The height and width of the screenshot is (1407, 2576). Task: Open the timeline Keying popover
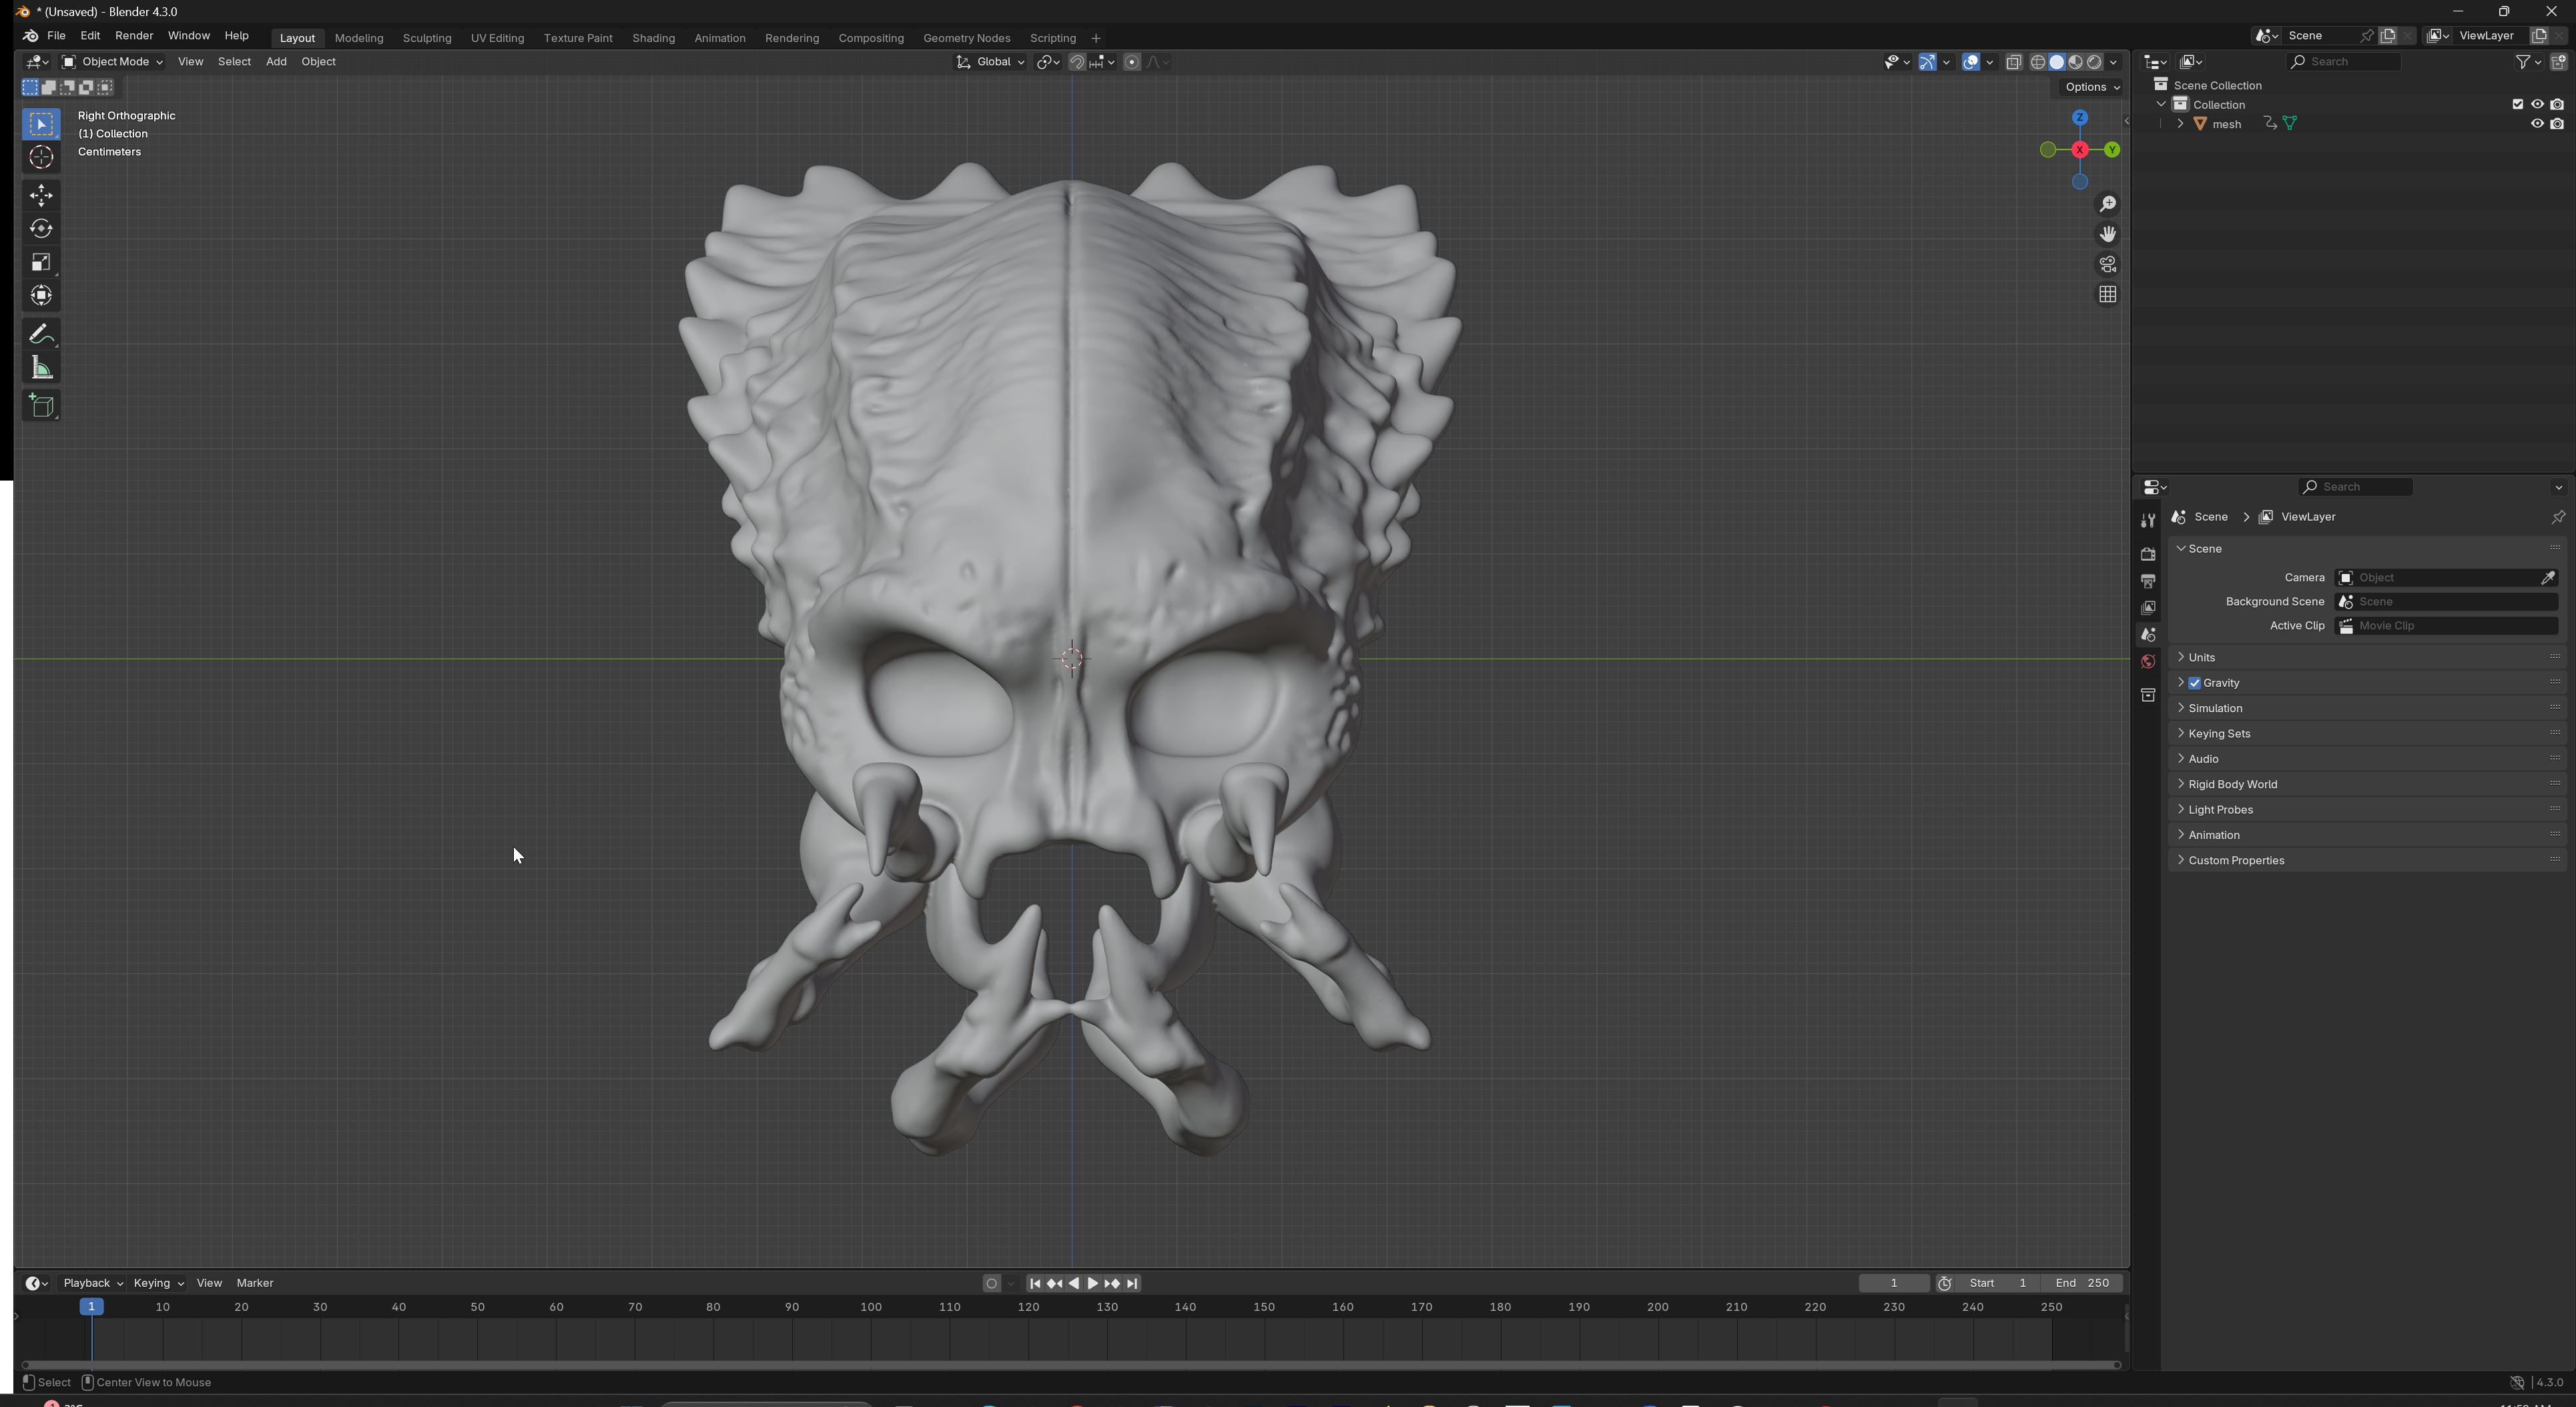(x=158, y=1283)
